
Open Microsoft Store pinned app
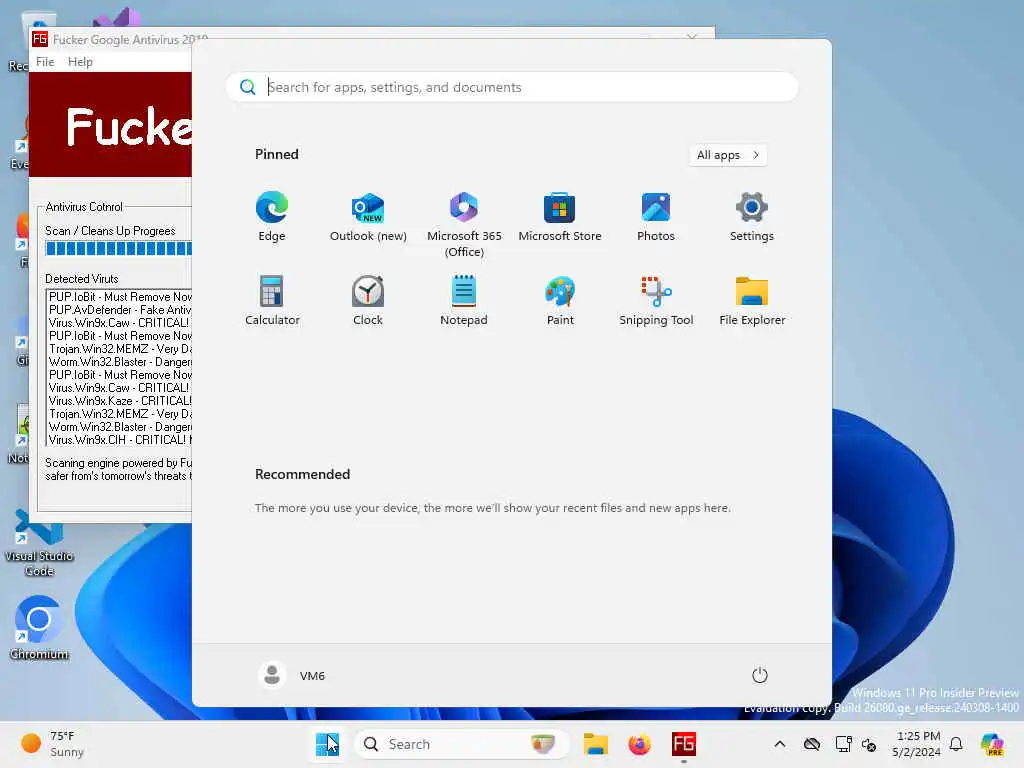point(560,217)
